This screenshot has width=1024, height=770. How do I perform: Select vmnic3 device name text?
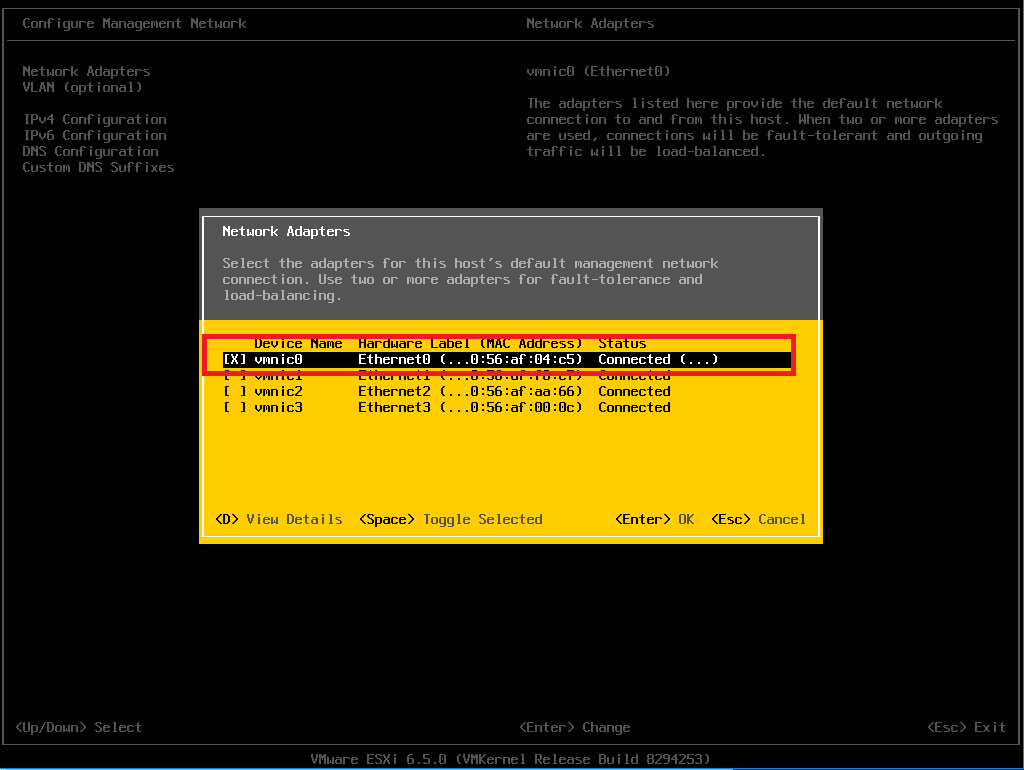click(278, 408)
